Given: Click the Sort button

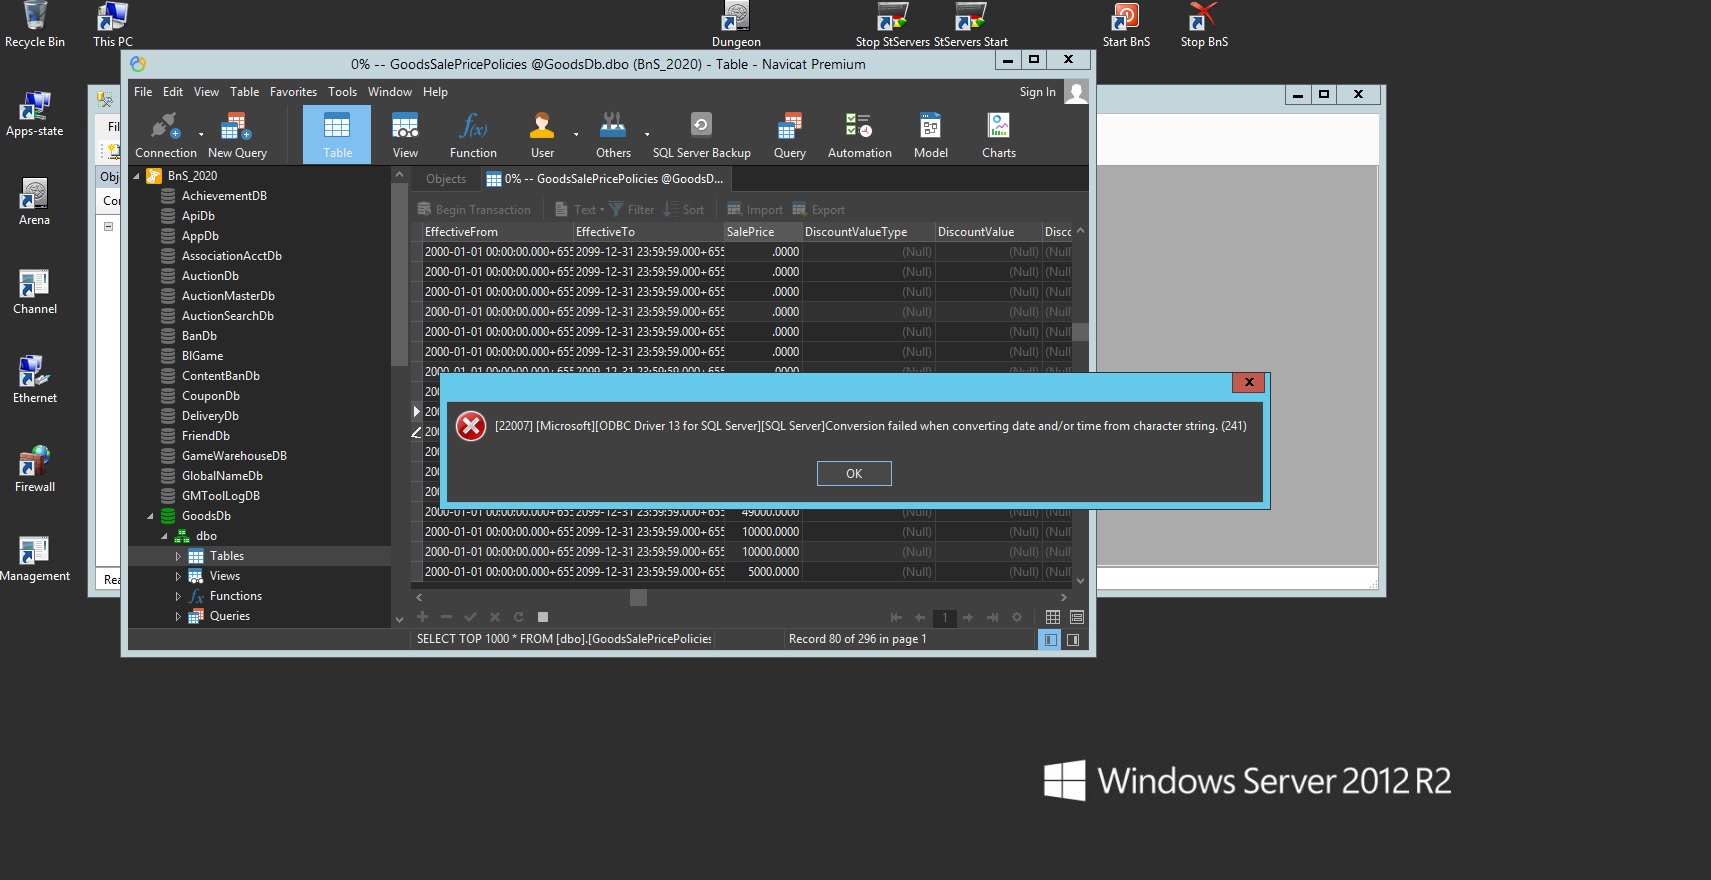Looking at the screenshot, I should 684,210.
